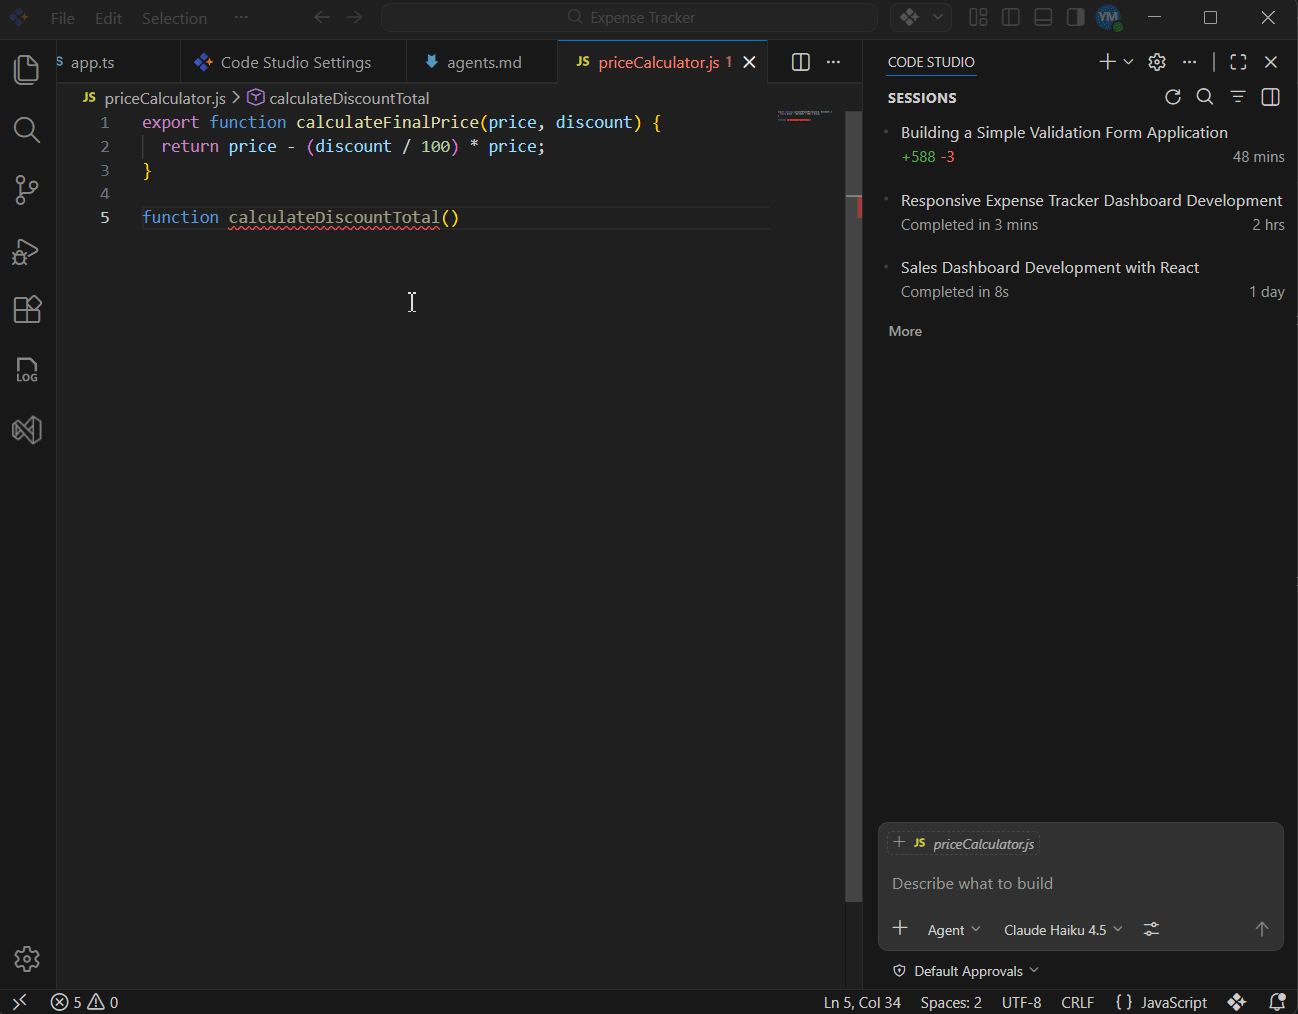The width and height of the screenshot is (1298, 1014).
Task: Open Source Control view
Action: (x=27, y=190)
